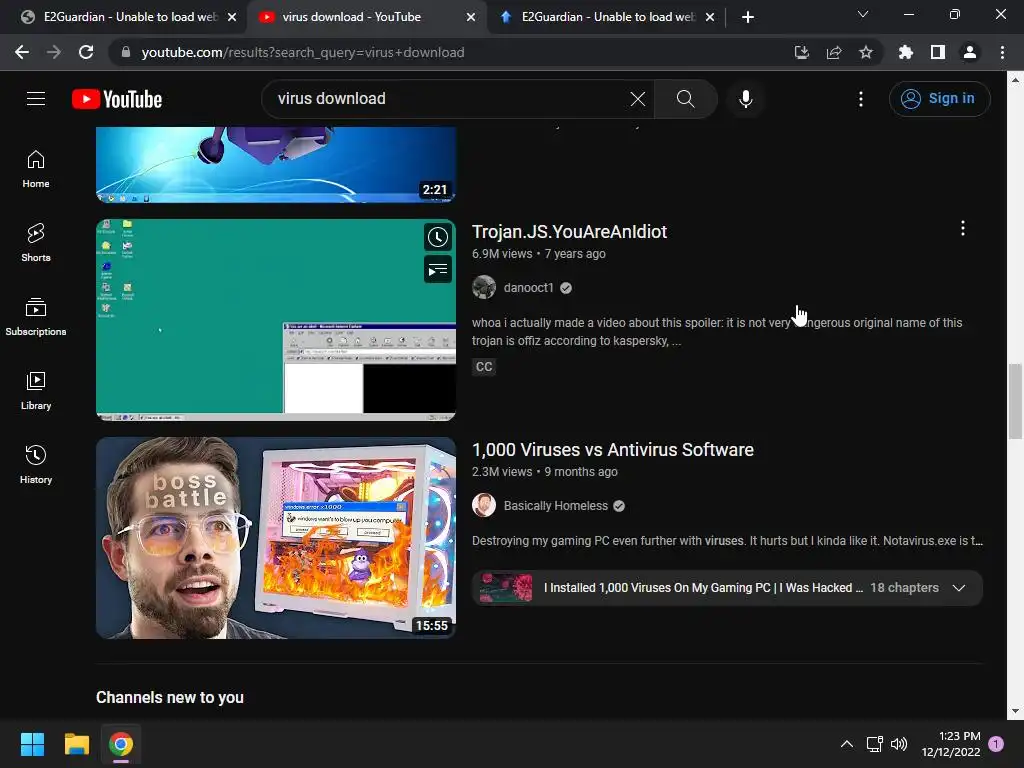The image size is (1024, 768).
Task: Toggle Chrome side panel
Action: 938,52
